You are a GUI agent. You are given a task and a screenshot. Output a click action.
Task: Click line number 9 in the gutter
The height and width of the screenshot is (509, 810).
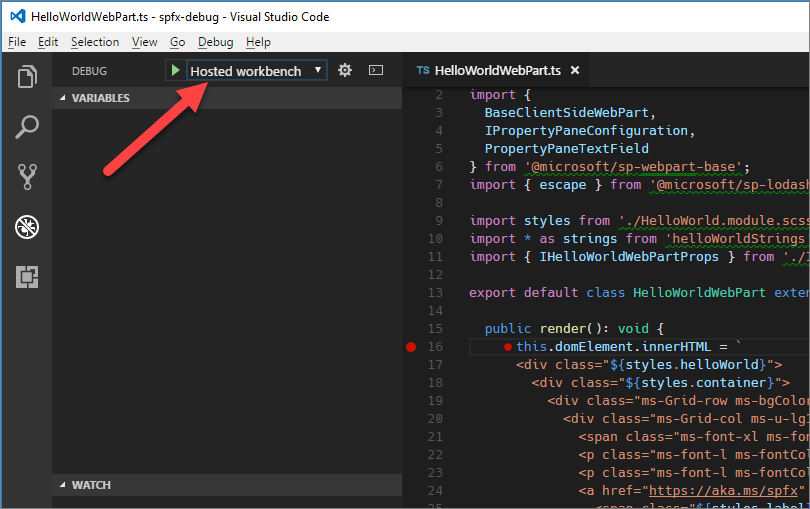click(439, 221)
